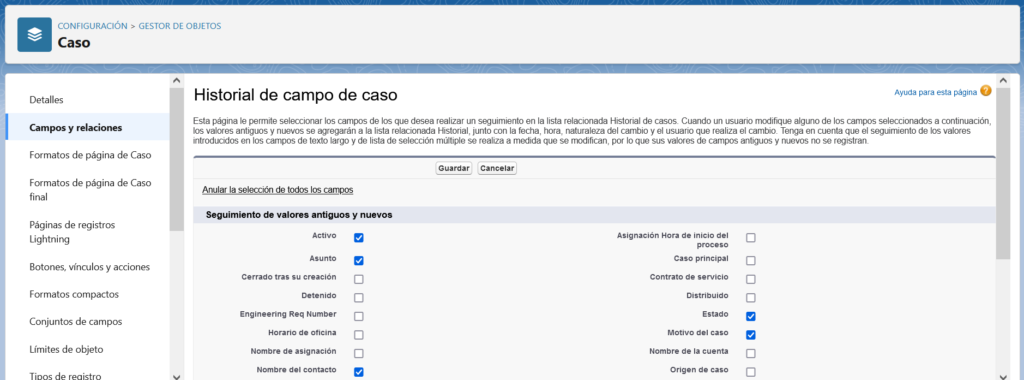Click the Cancelar button
This screenshot has width=1024, height=380.
[x=497, y=168]
